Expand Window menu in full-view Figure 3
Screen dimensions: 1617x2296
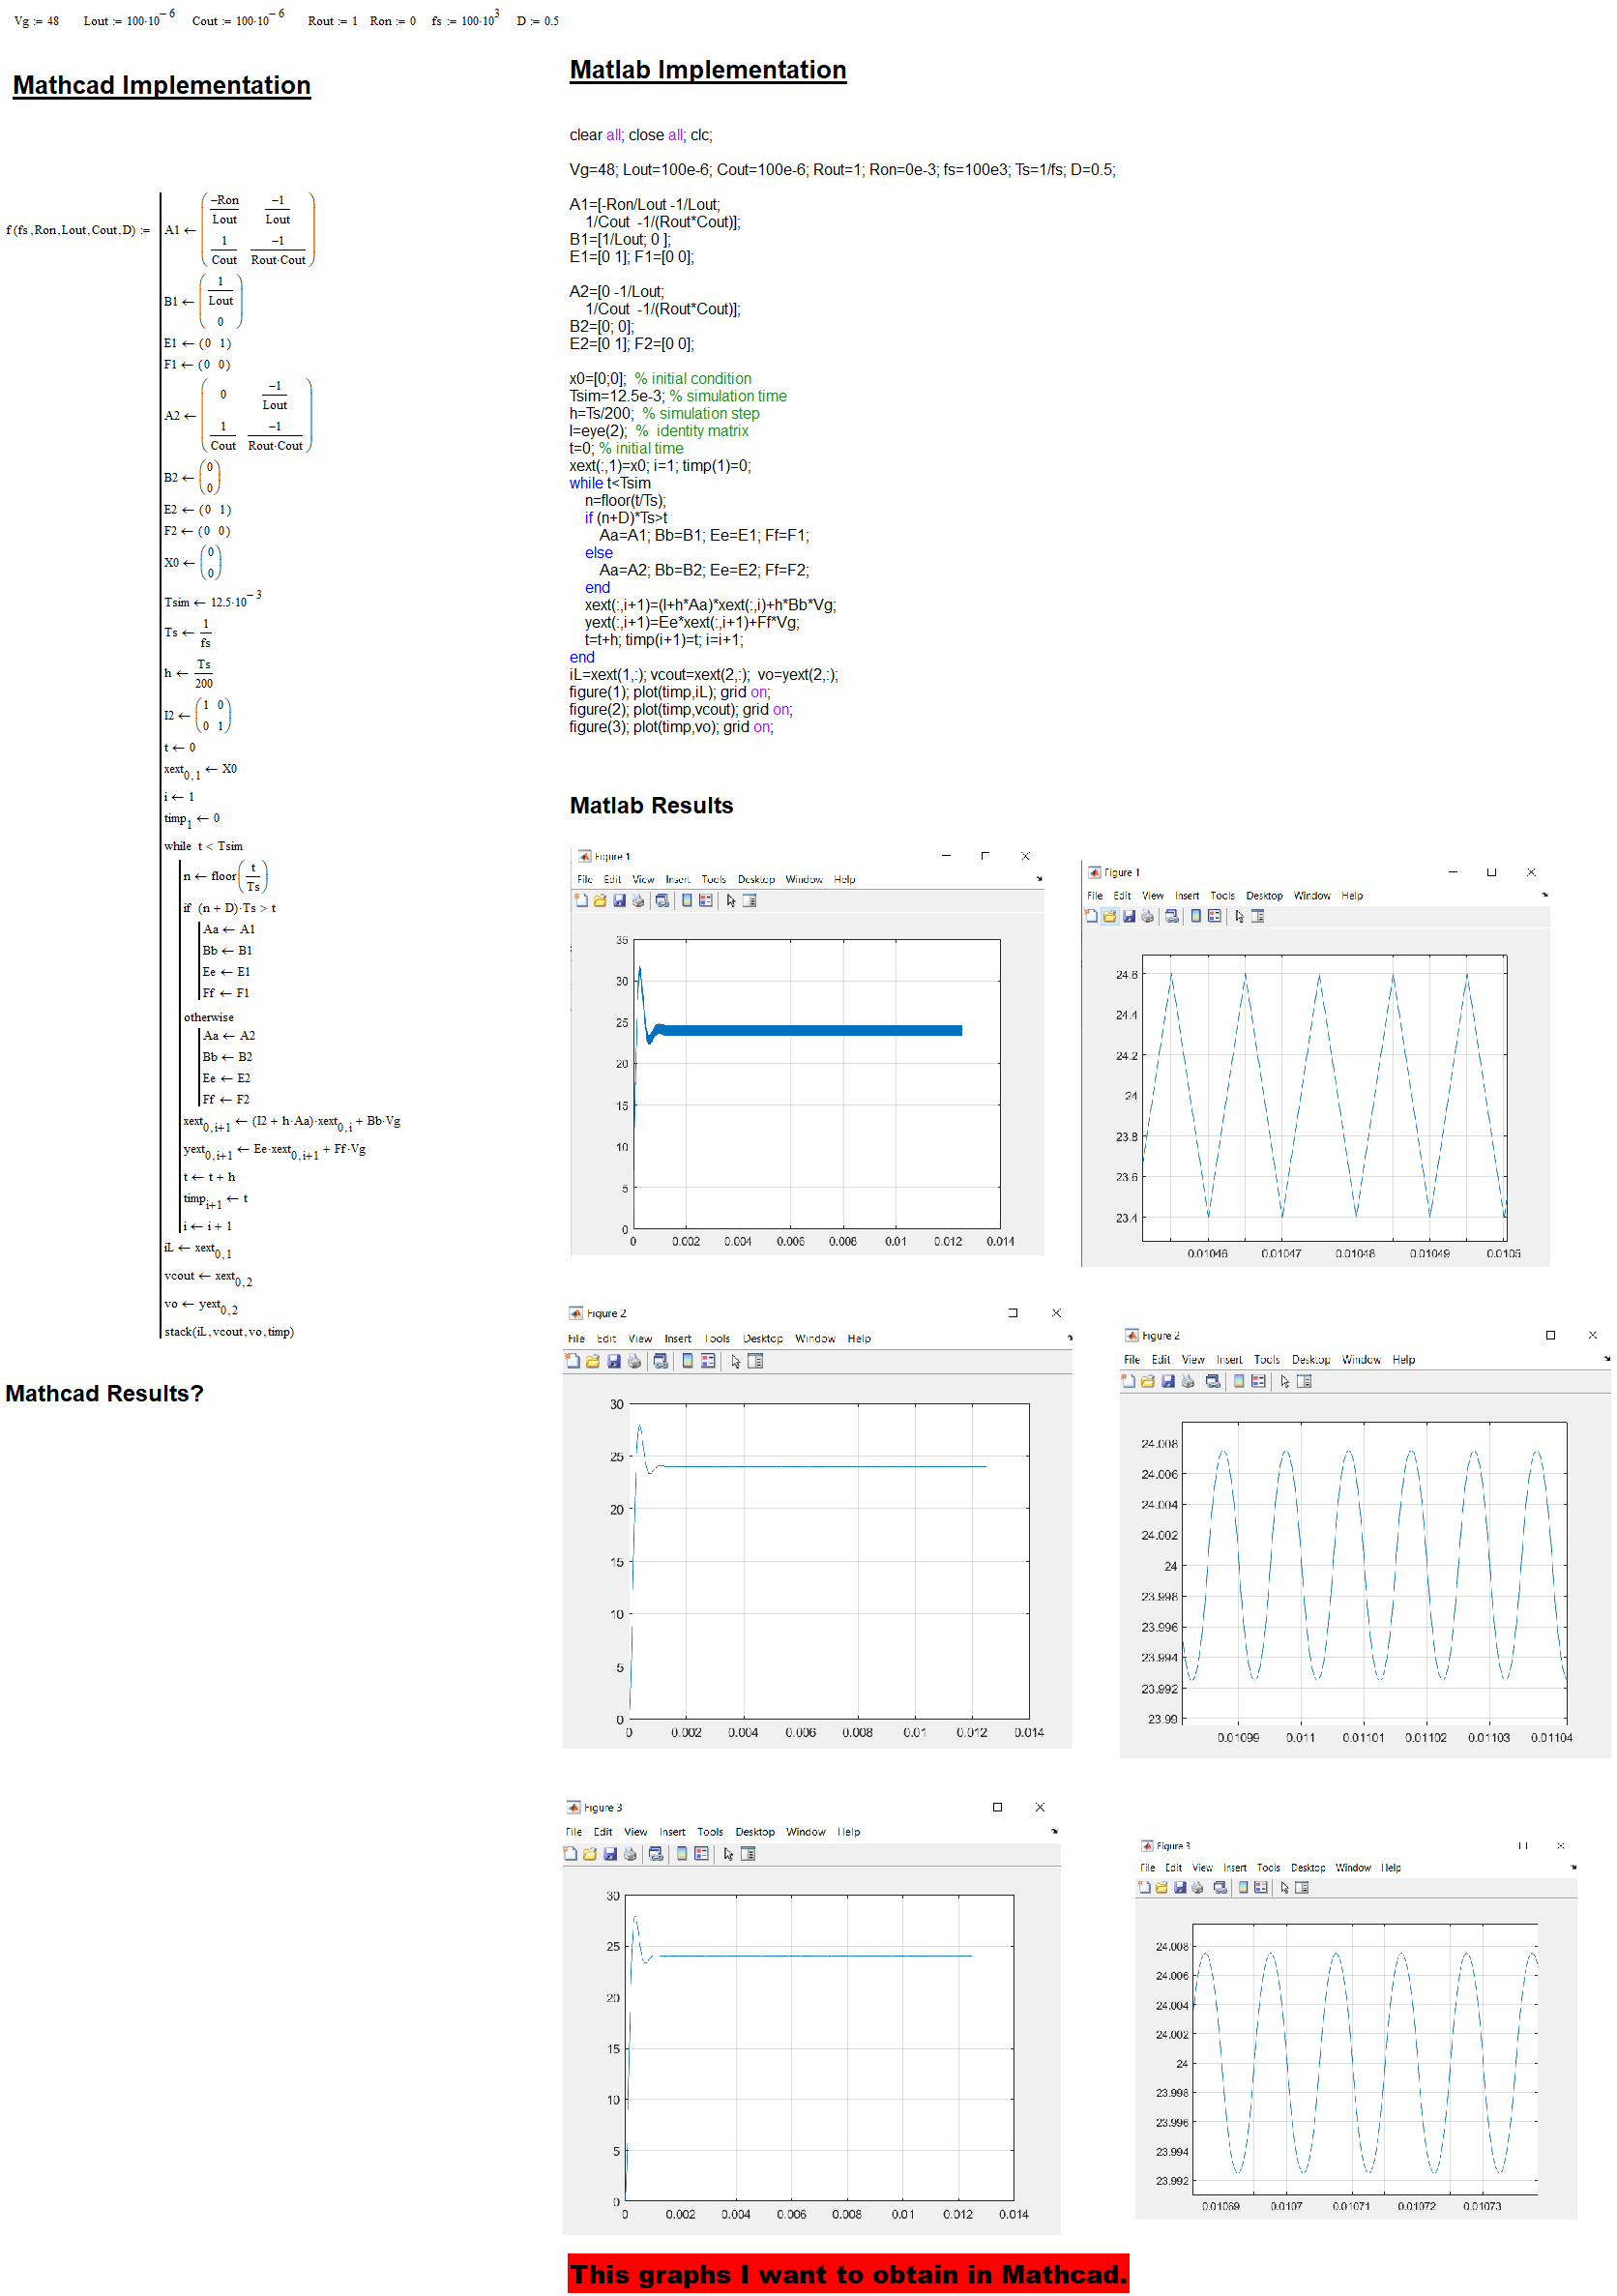click(805, 1832)
